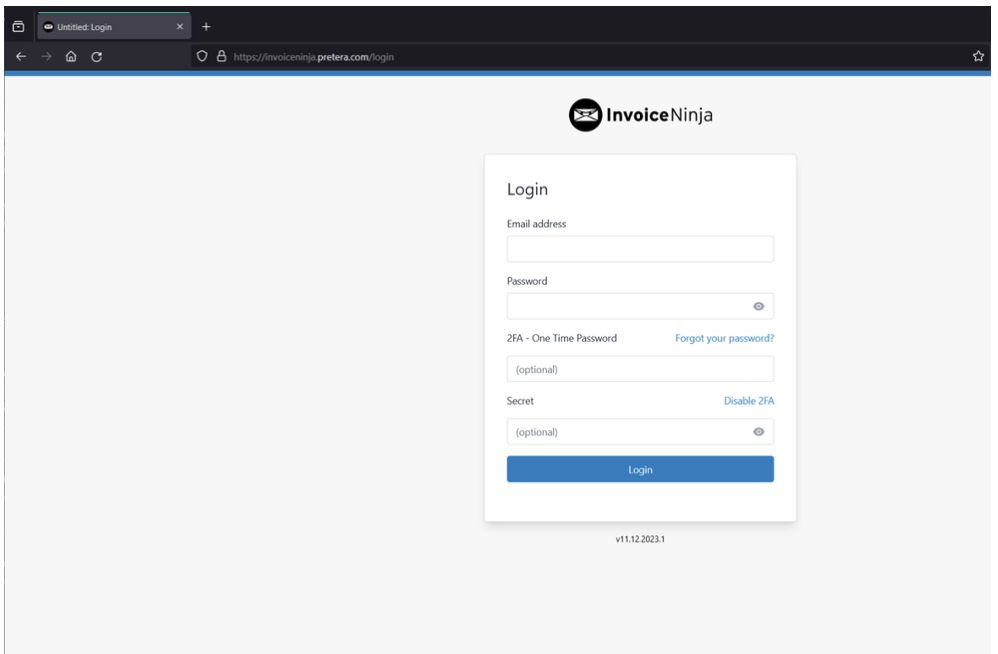Reveal the Secret field value
This screenshot has height=654, width=998.
coord(759,431)
